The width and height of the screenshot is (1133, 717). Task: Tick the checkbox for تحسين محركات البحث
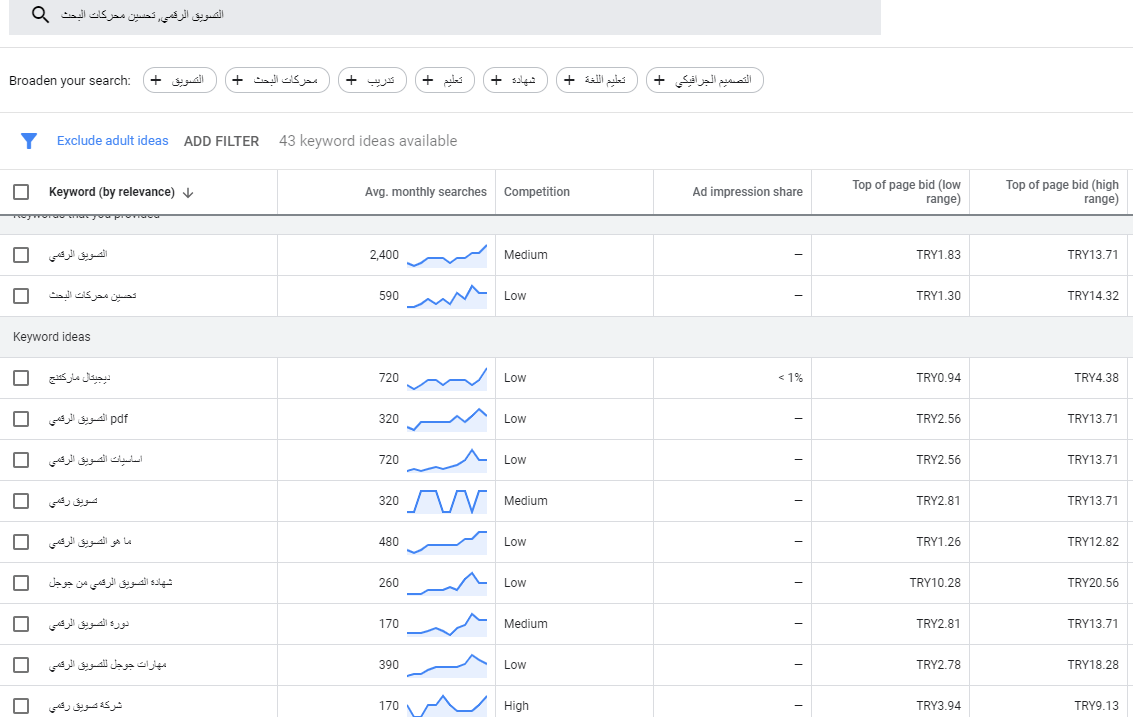[x=21, y=296]
